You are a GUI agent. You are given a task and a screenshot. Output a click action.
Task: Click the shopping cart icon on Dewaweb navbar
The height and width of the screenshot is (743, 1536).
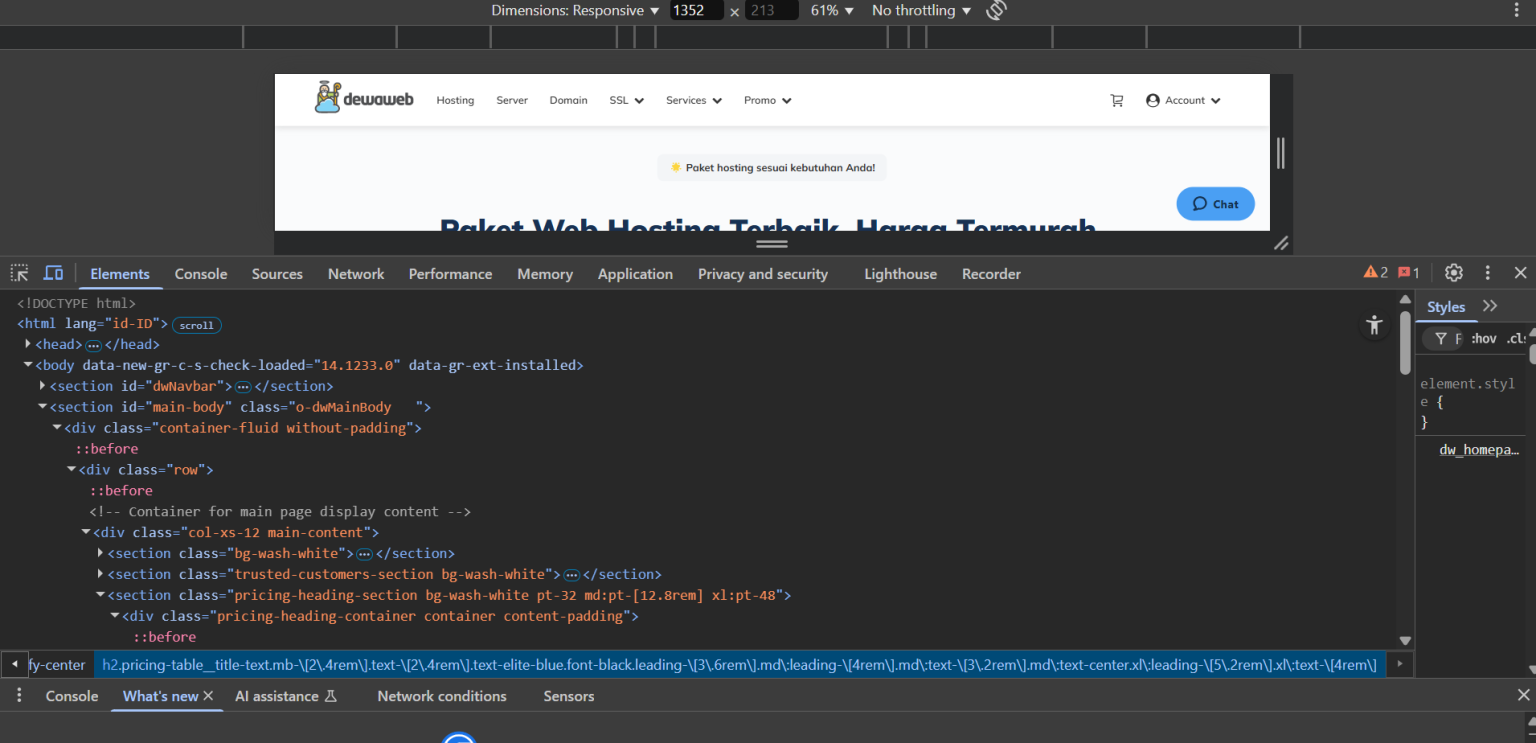(x=1117, y=100)
